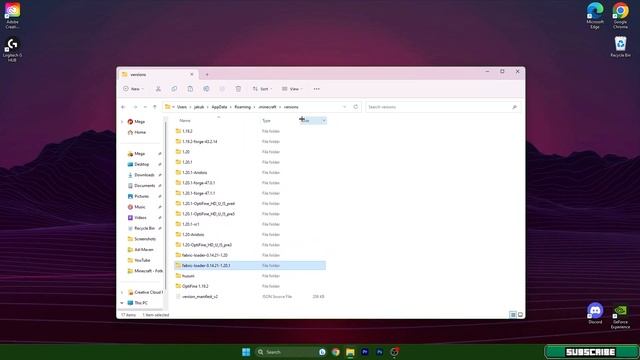The width and height of the screenshot is (640, 360).
Task: Open Google Chrome desktop shortcut
Action: click(620, 16)
